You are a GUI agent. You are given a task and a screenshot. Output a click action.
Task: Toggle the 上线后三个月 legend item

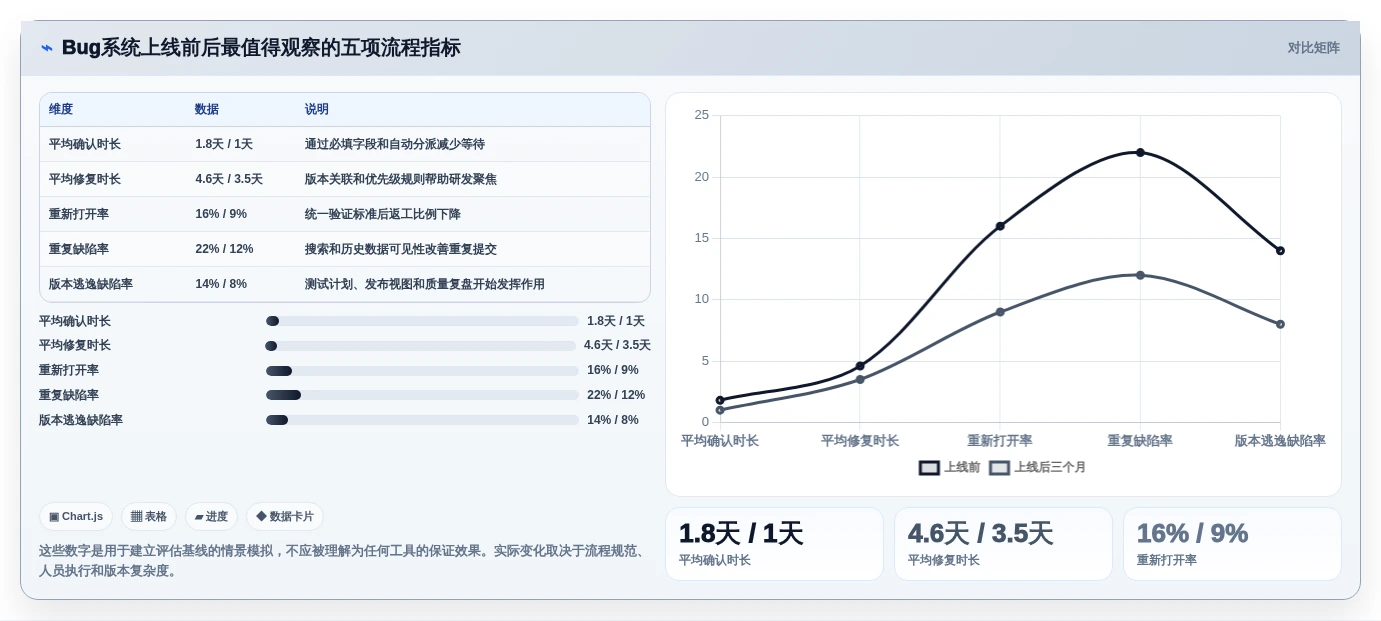click(1038, 467)
